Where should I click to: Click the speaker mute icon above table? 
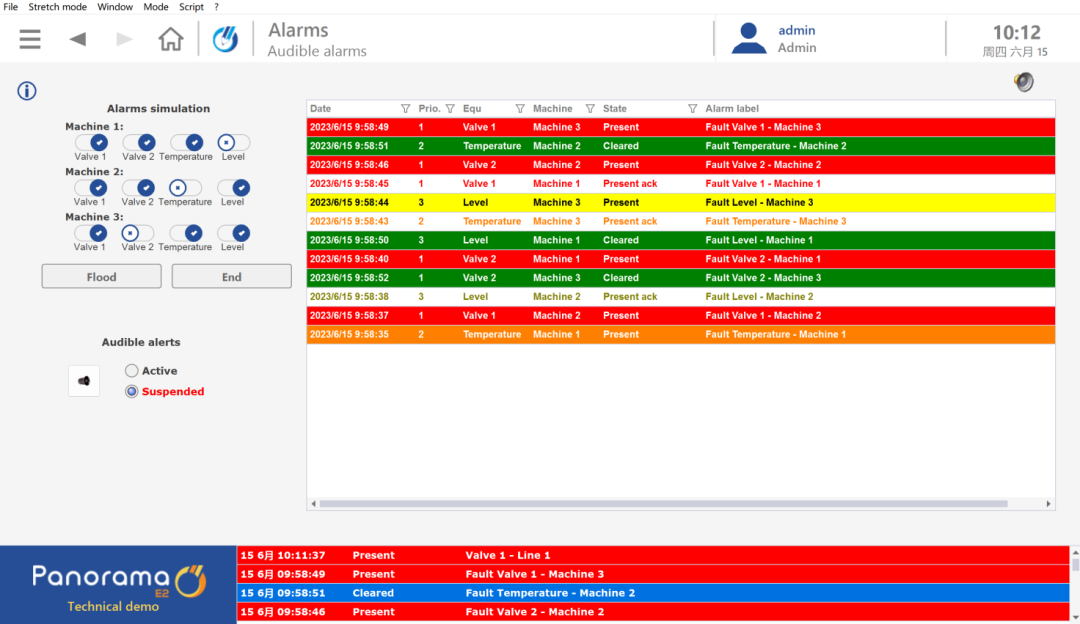coord(1023,82)
